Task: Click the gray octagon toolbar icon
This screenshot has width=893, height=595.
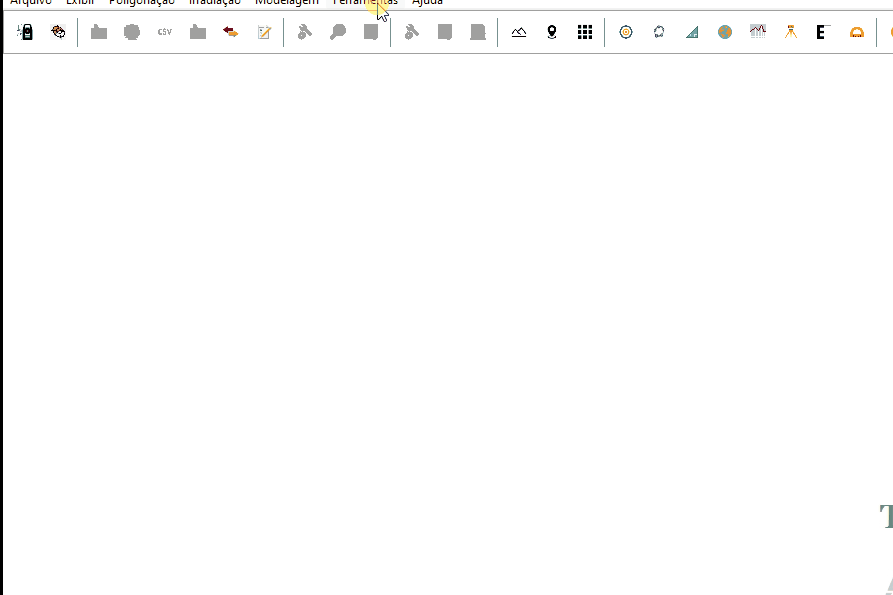Action: point(132,32)
